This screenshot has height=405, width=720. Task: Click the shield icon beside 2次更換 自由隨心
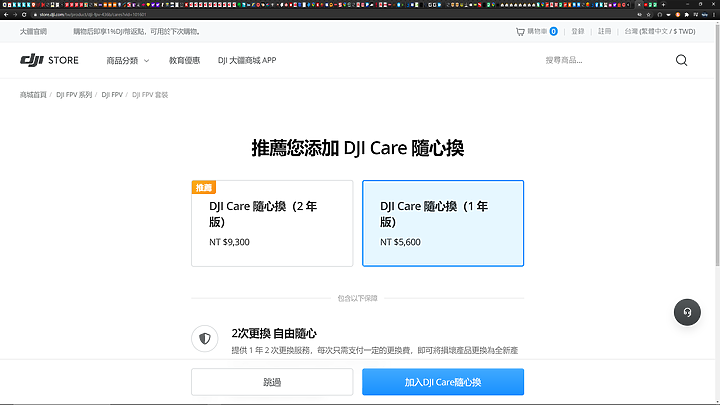coord(204,338)
